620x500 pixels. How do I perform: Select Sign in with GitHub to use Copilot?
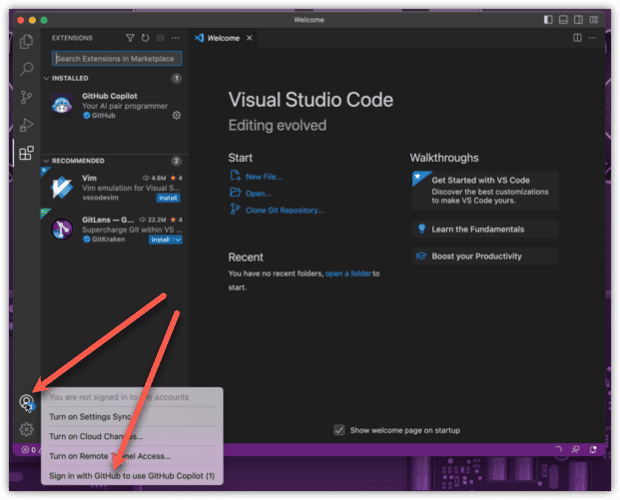coord(132,476)
